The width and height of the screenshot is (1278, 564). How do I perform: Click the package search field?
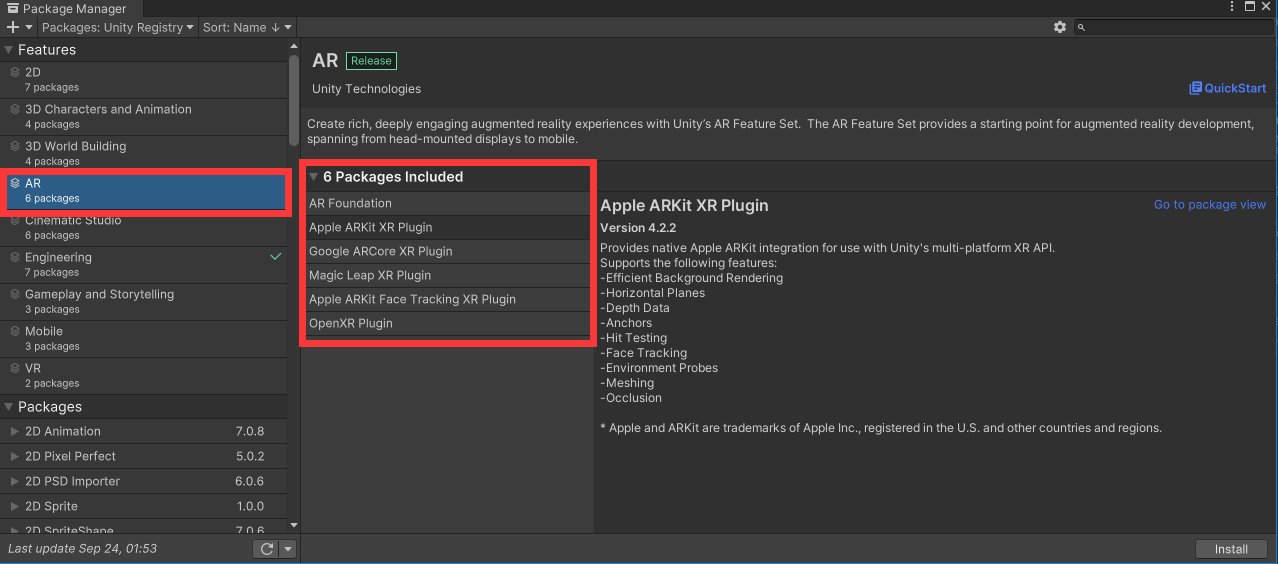(x=1172, y=27)
